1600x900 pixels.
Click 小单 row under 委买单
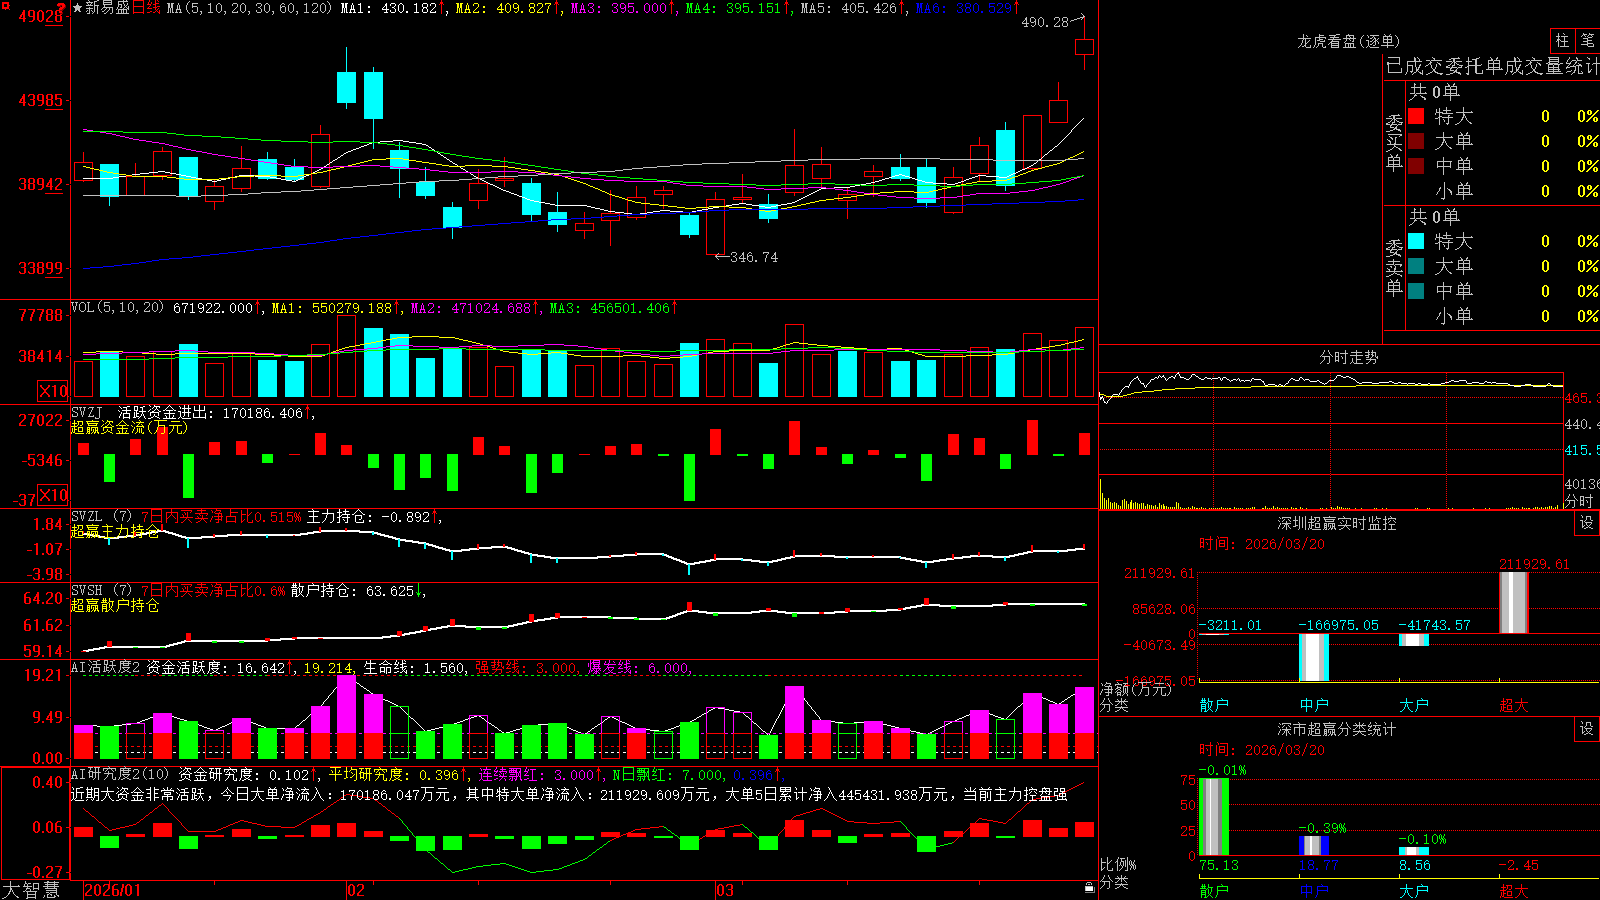1502,191
